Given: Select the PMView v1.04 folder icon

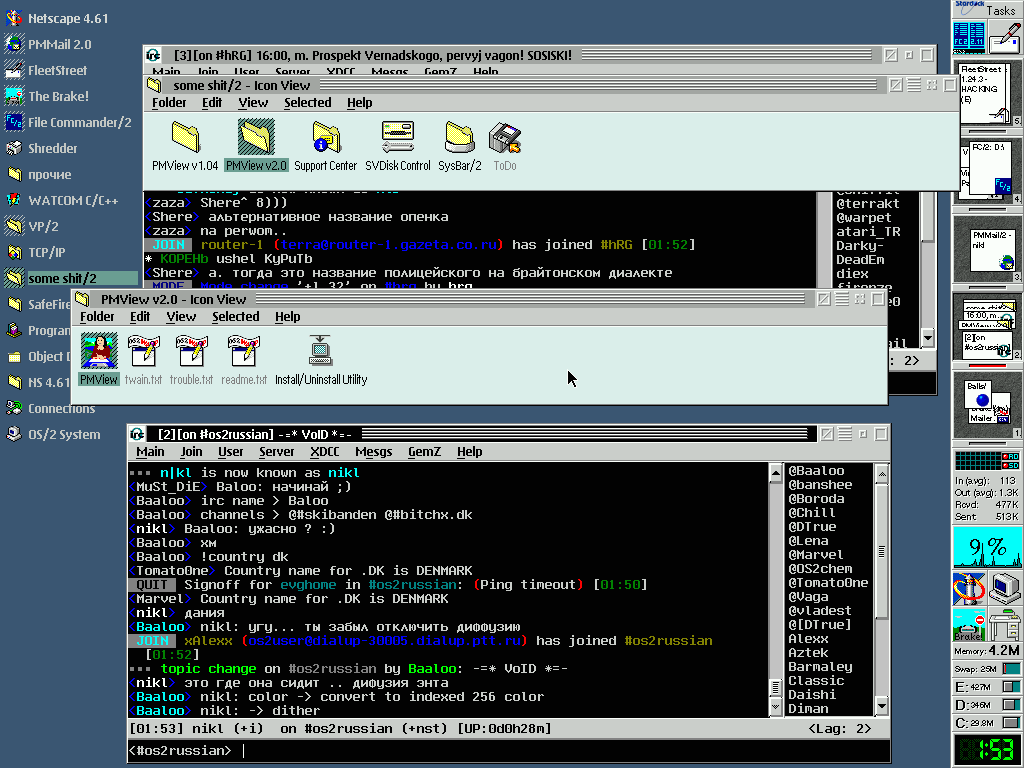Looking at the screenshot, I should (x=185, y=146).
